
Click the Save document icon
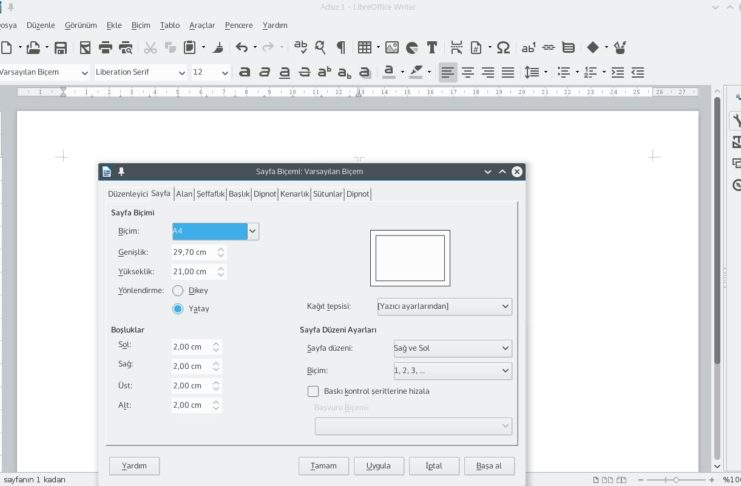61,47
